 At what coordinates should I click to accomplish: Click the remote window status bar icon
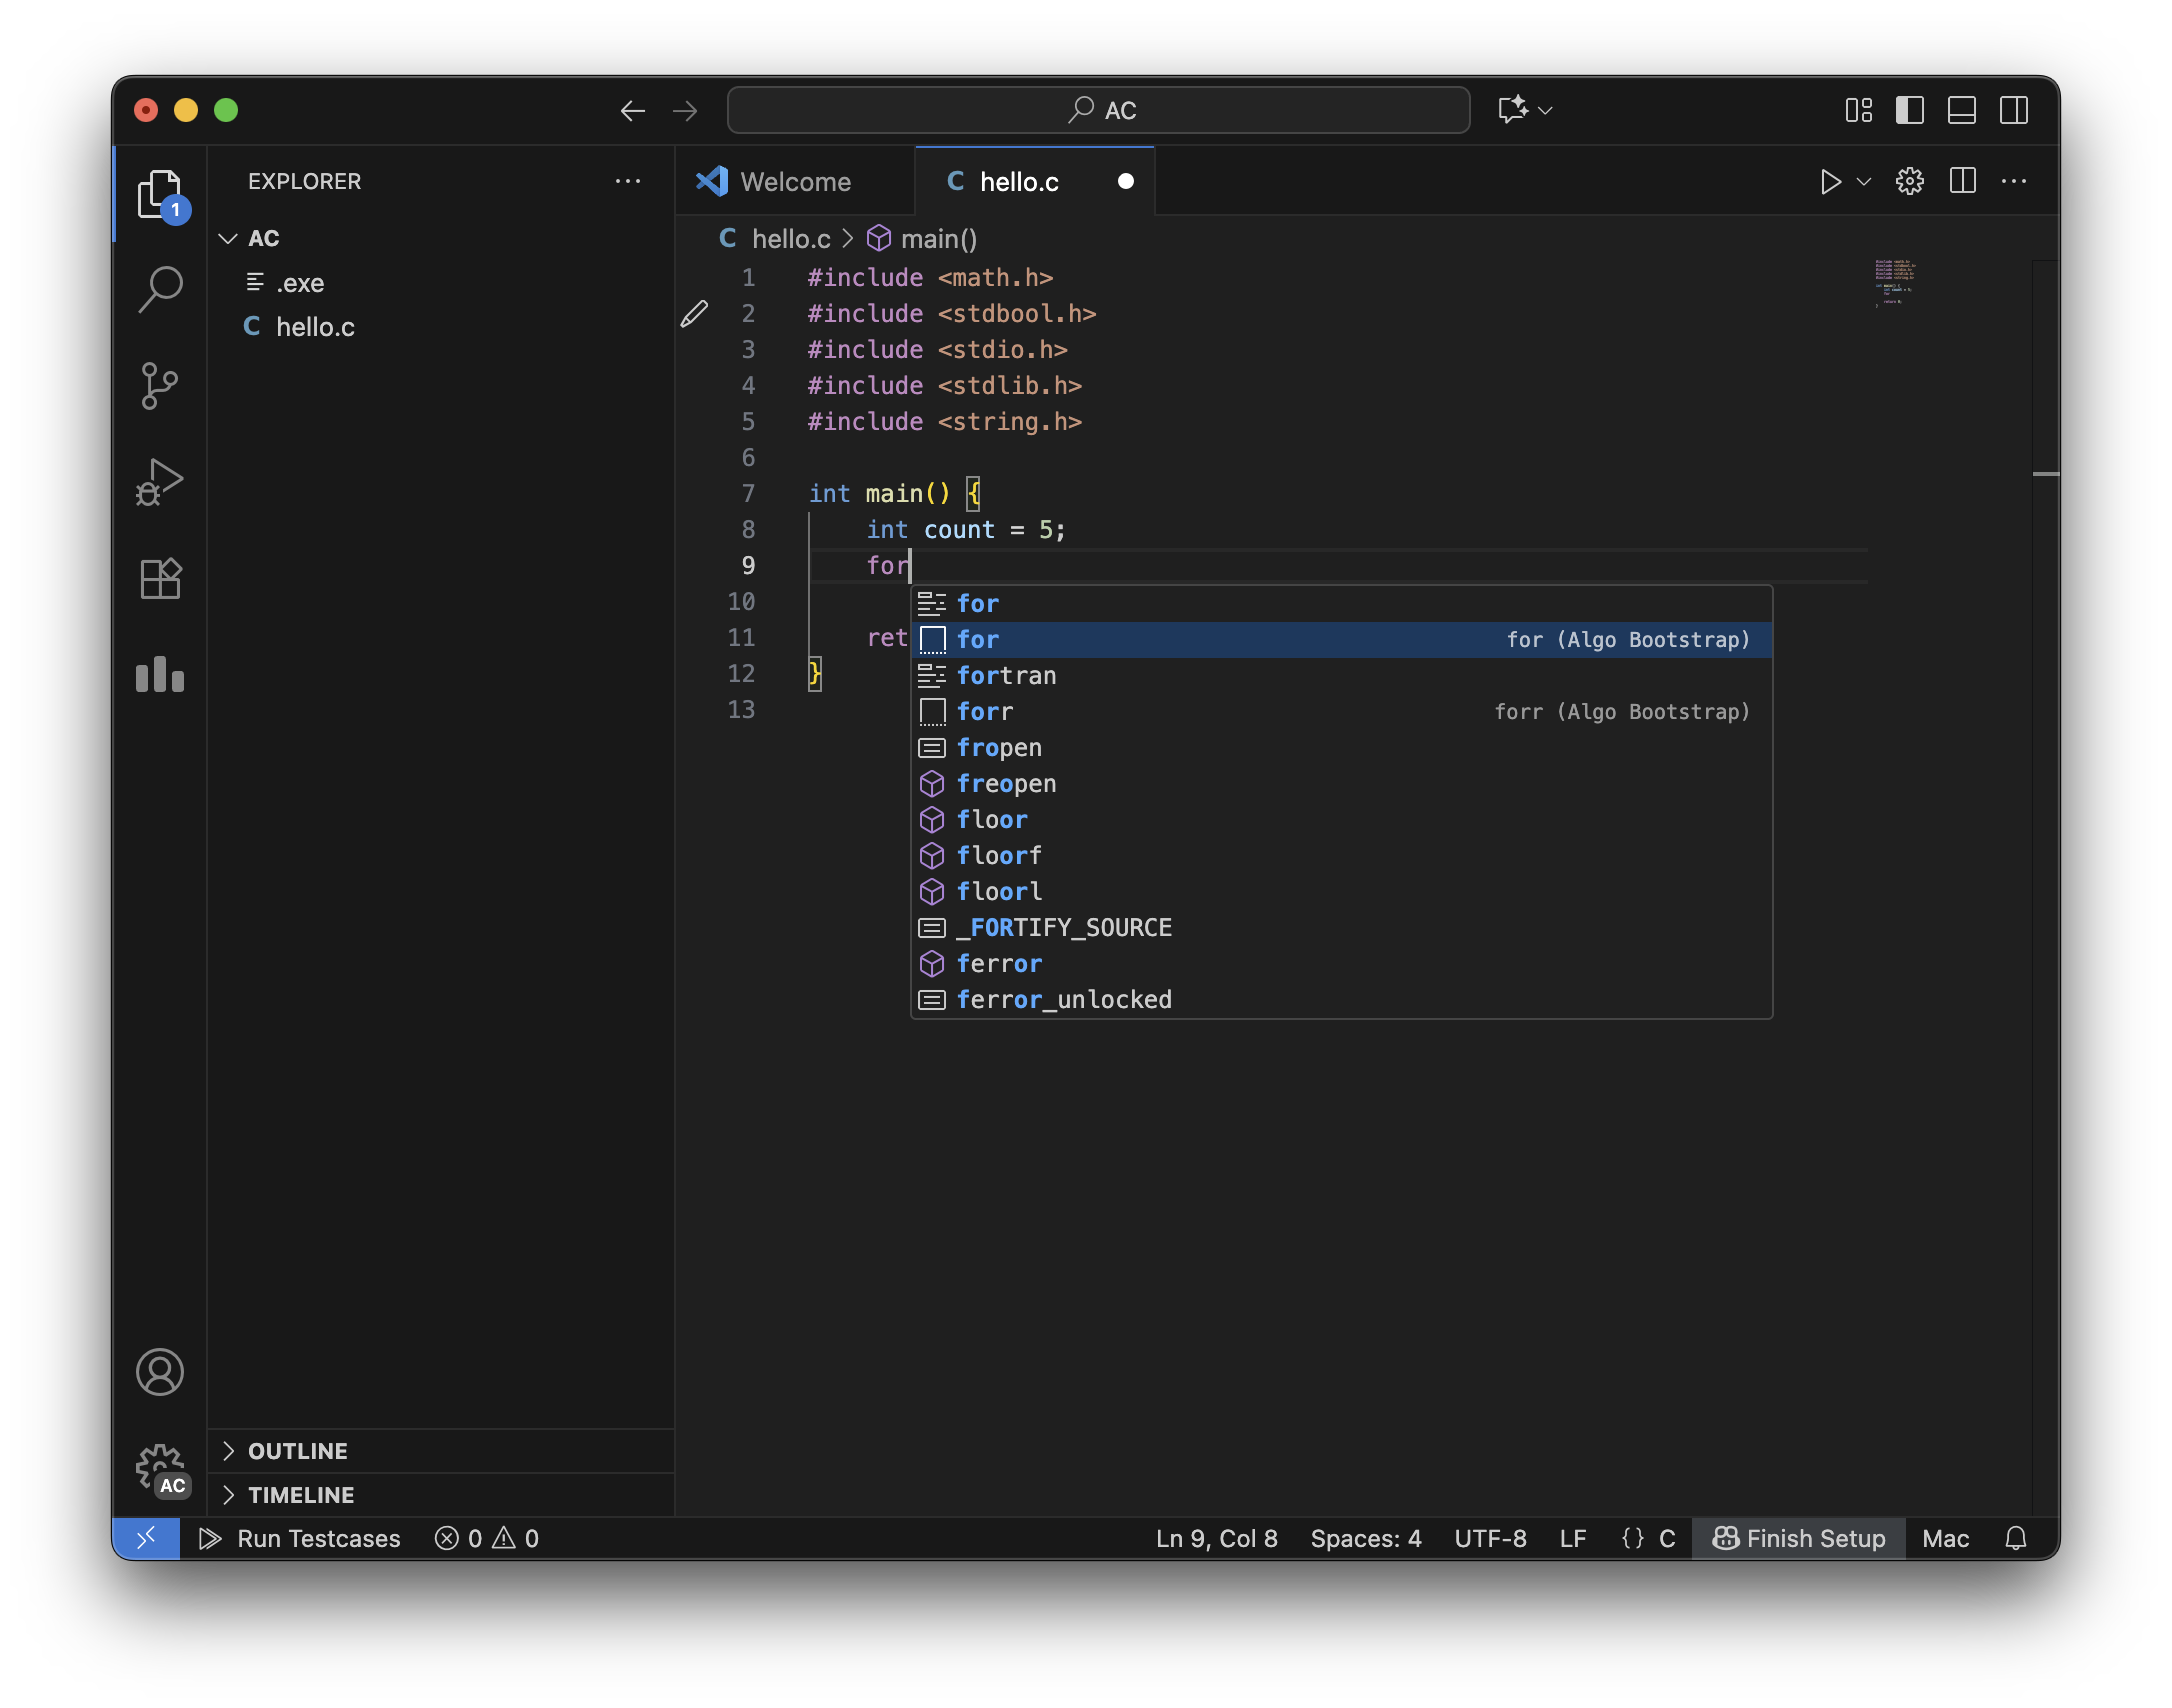tap(146, 1538)
